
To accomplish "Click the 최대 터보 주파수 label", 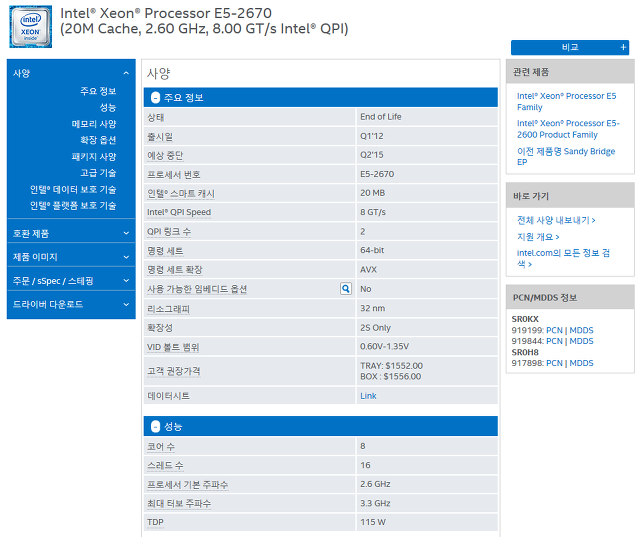I will pos(179,503).
